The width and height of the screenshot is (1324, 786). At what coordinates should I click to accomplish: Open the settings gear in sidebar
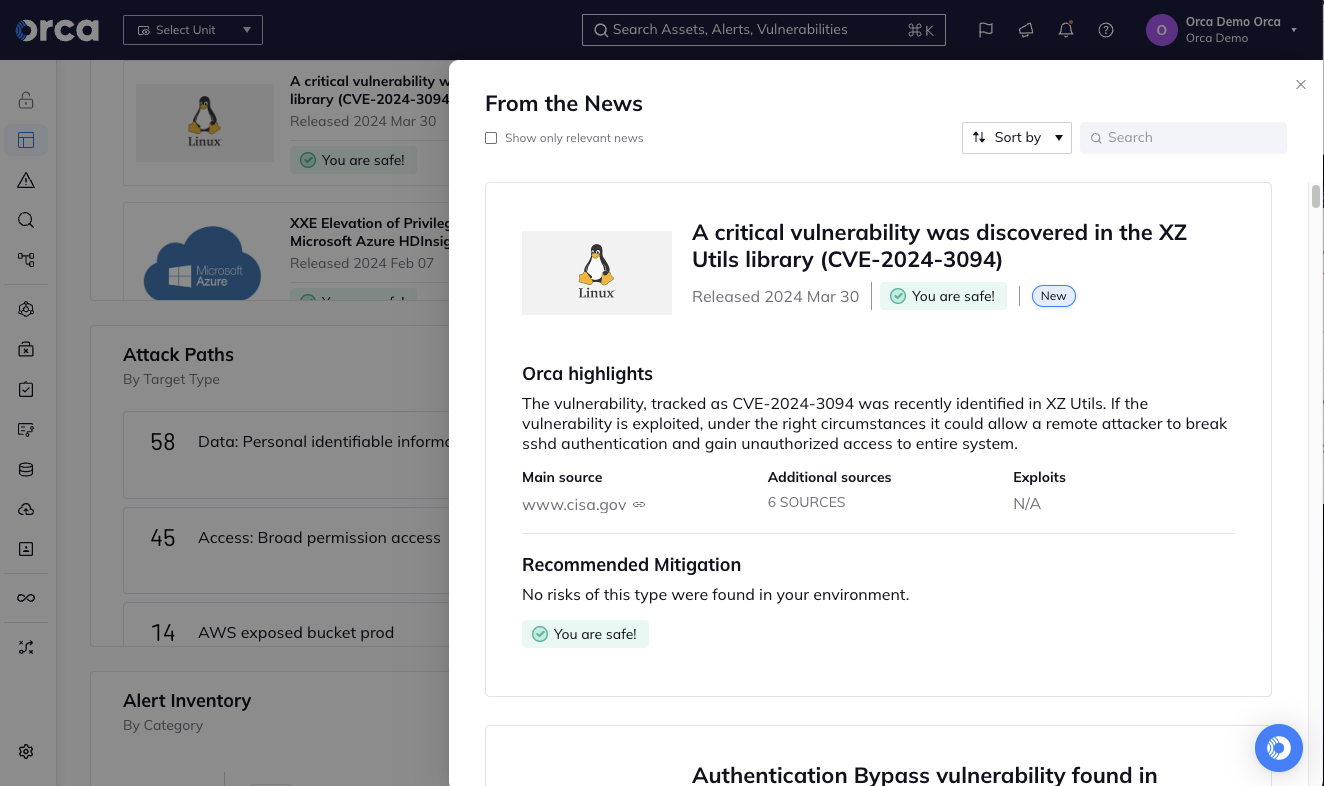click(26, 751)
